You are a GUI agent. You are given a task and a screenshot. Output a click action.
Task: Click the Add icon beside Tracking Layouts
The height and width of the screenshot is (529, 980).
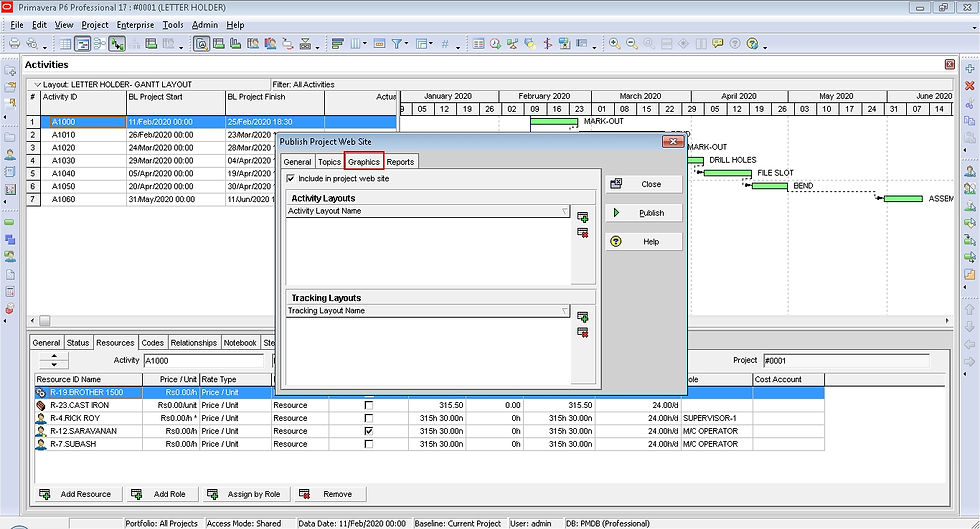point(582,316)
